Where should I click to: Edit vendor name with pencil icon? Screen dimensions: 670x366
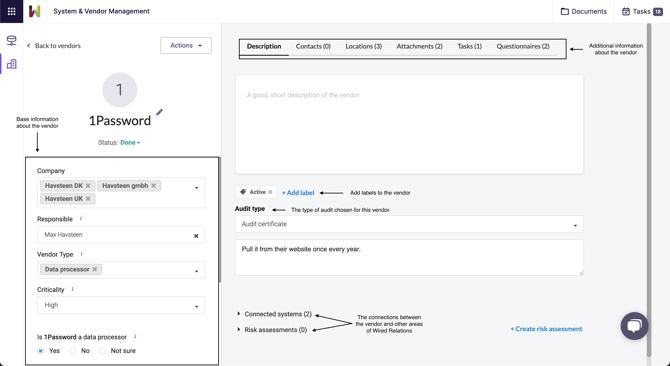159,112
